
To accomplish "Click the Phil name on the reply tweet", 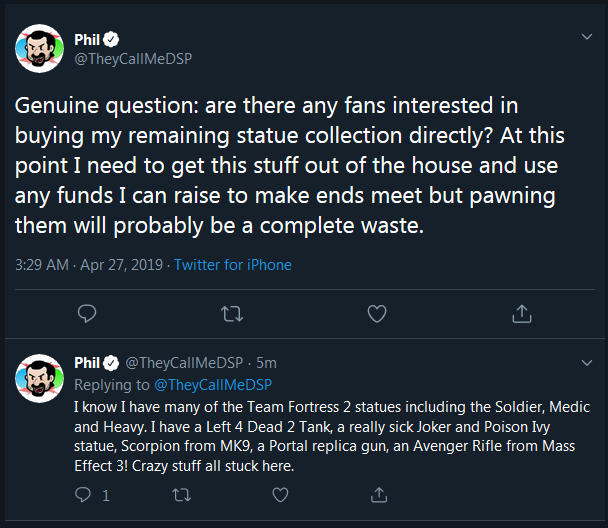I will 87,363.
